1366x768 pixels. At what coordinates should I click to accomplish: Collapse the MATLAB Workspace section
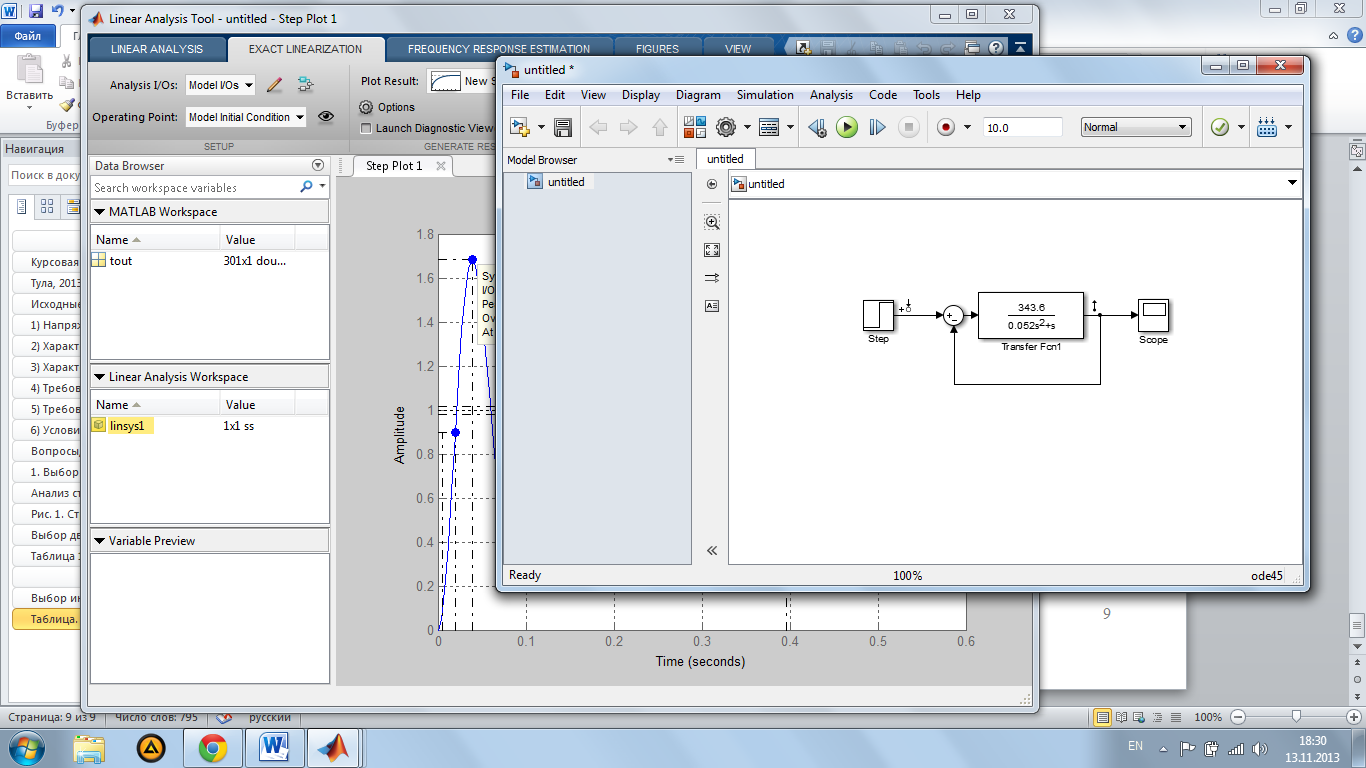point(100,212)
